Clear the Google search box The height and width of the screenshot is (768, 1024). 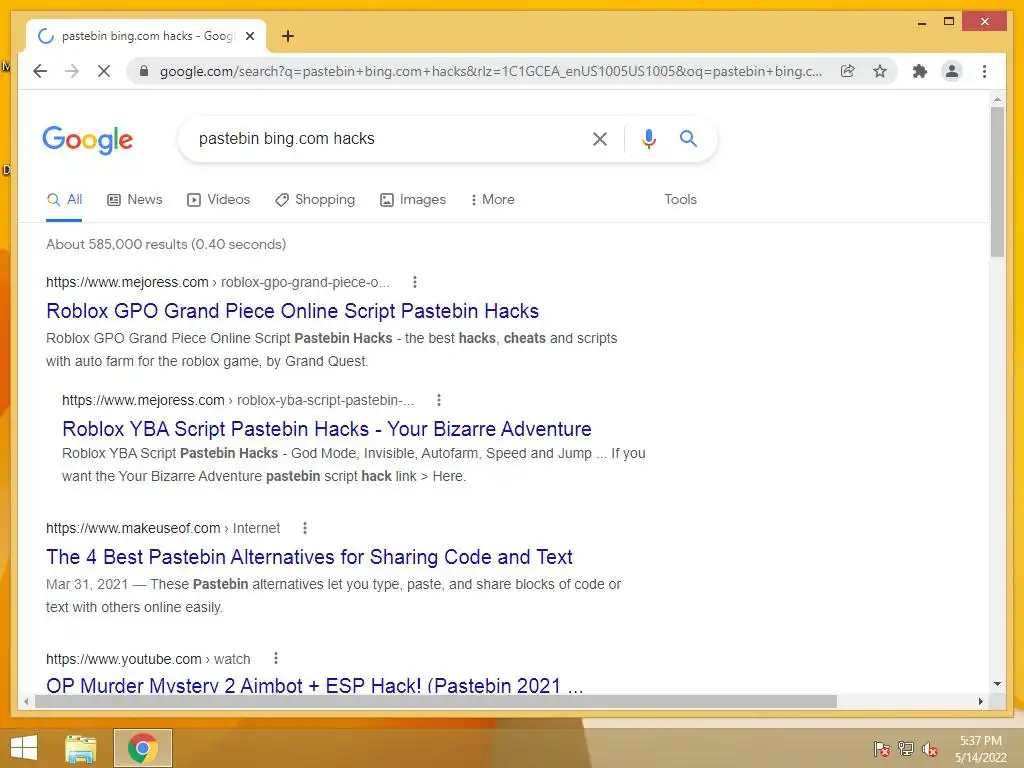tap(600, 138)
